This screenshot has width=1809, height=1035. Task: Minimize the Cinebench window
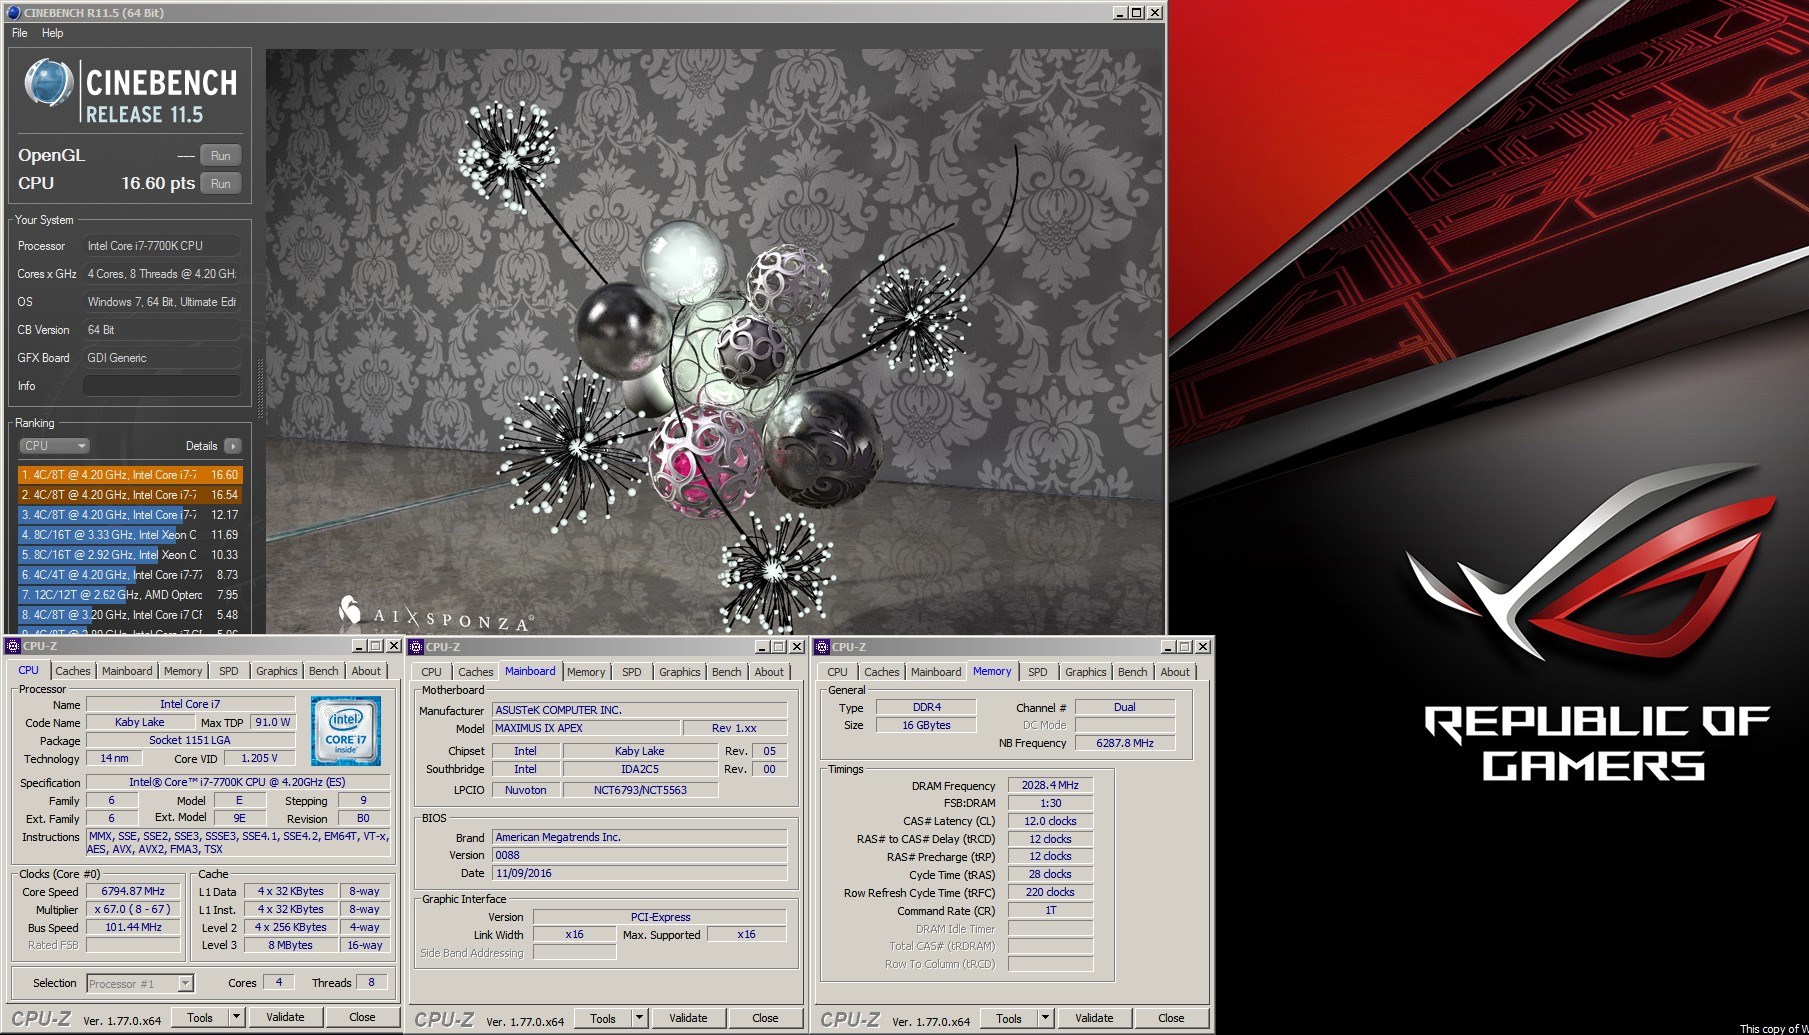(x=1119, y=13)
